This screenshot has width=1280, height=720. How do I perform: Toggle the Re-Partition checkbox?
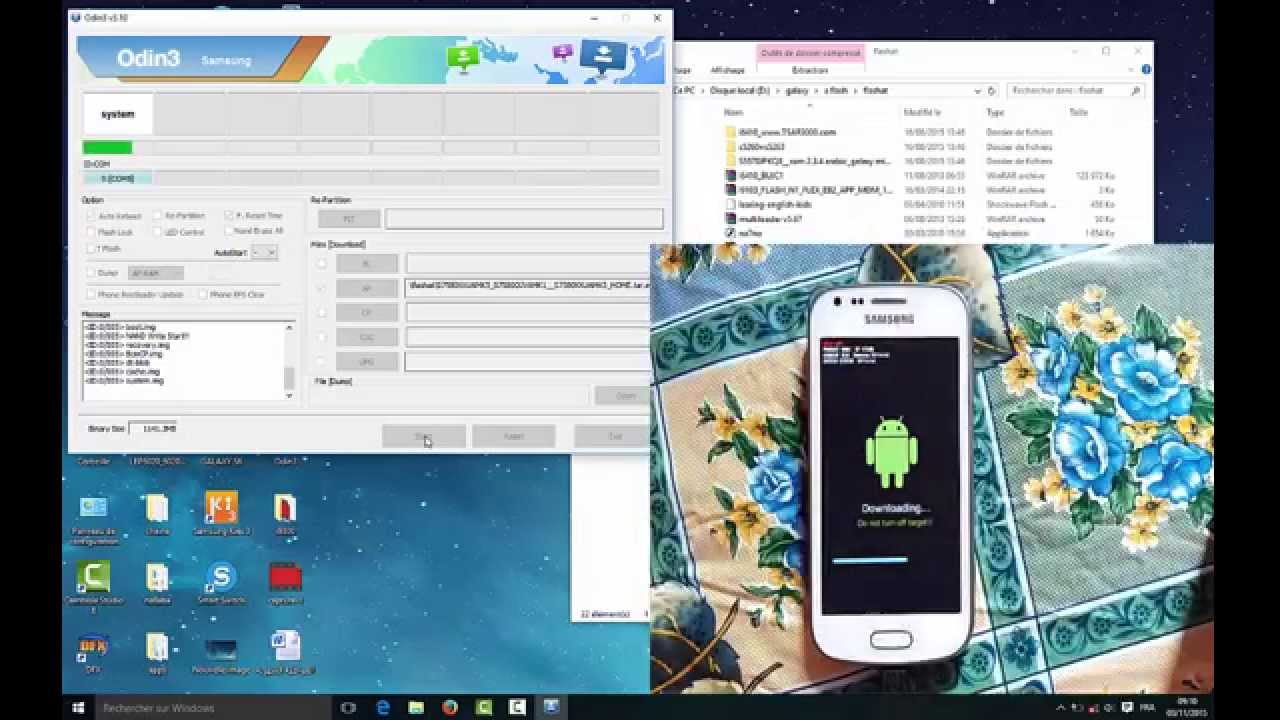tap(158, 216)
